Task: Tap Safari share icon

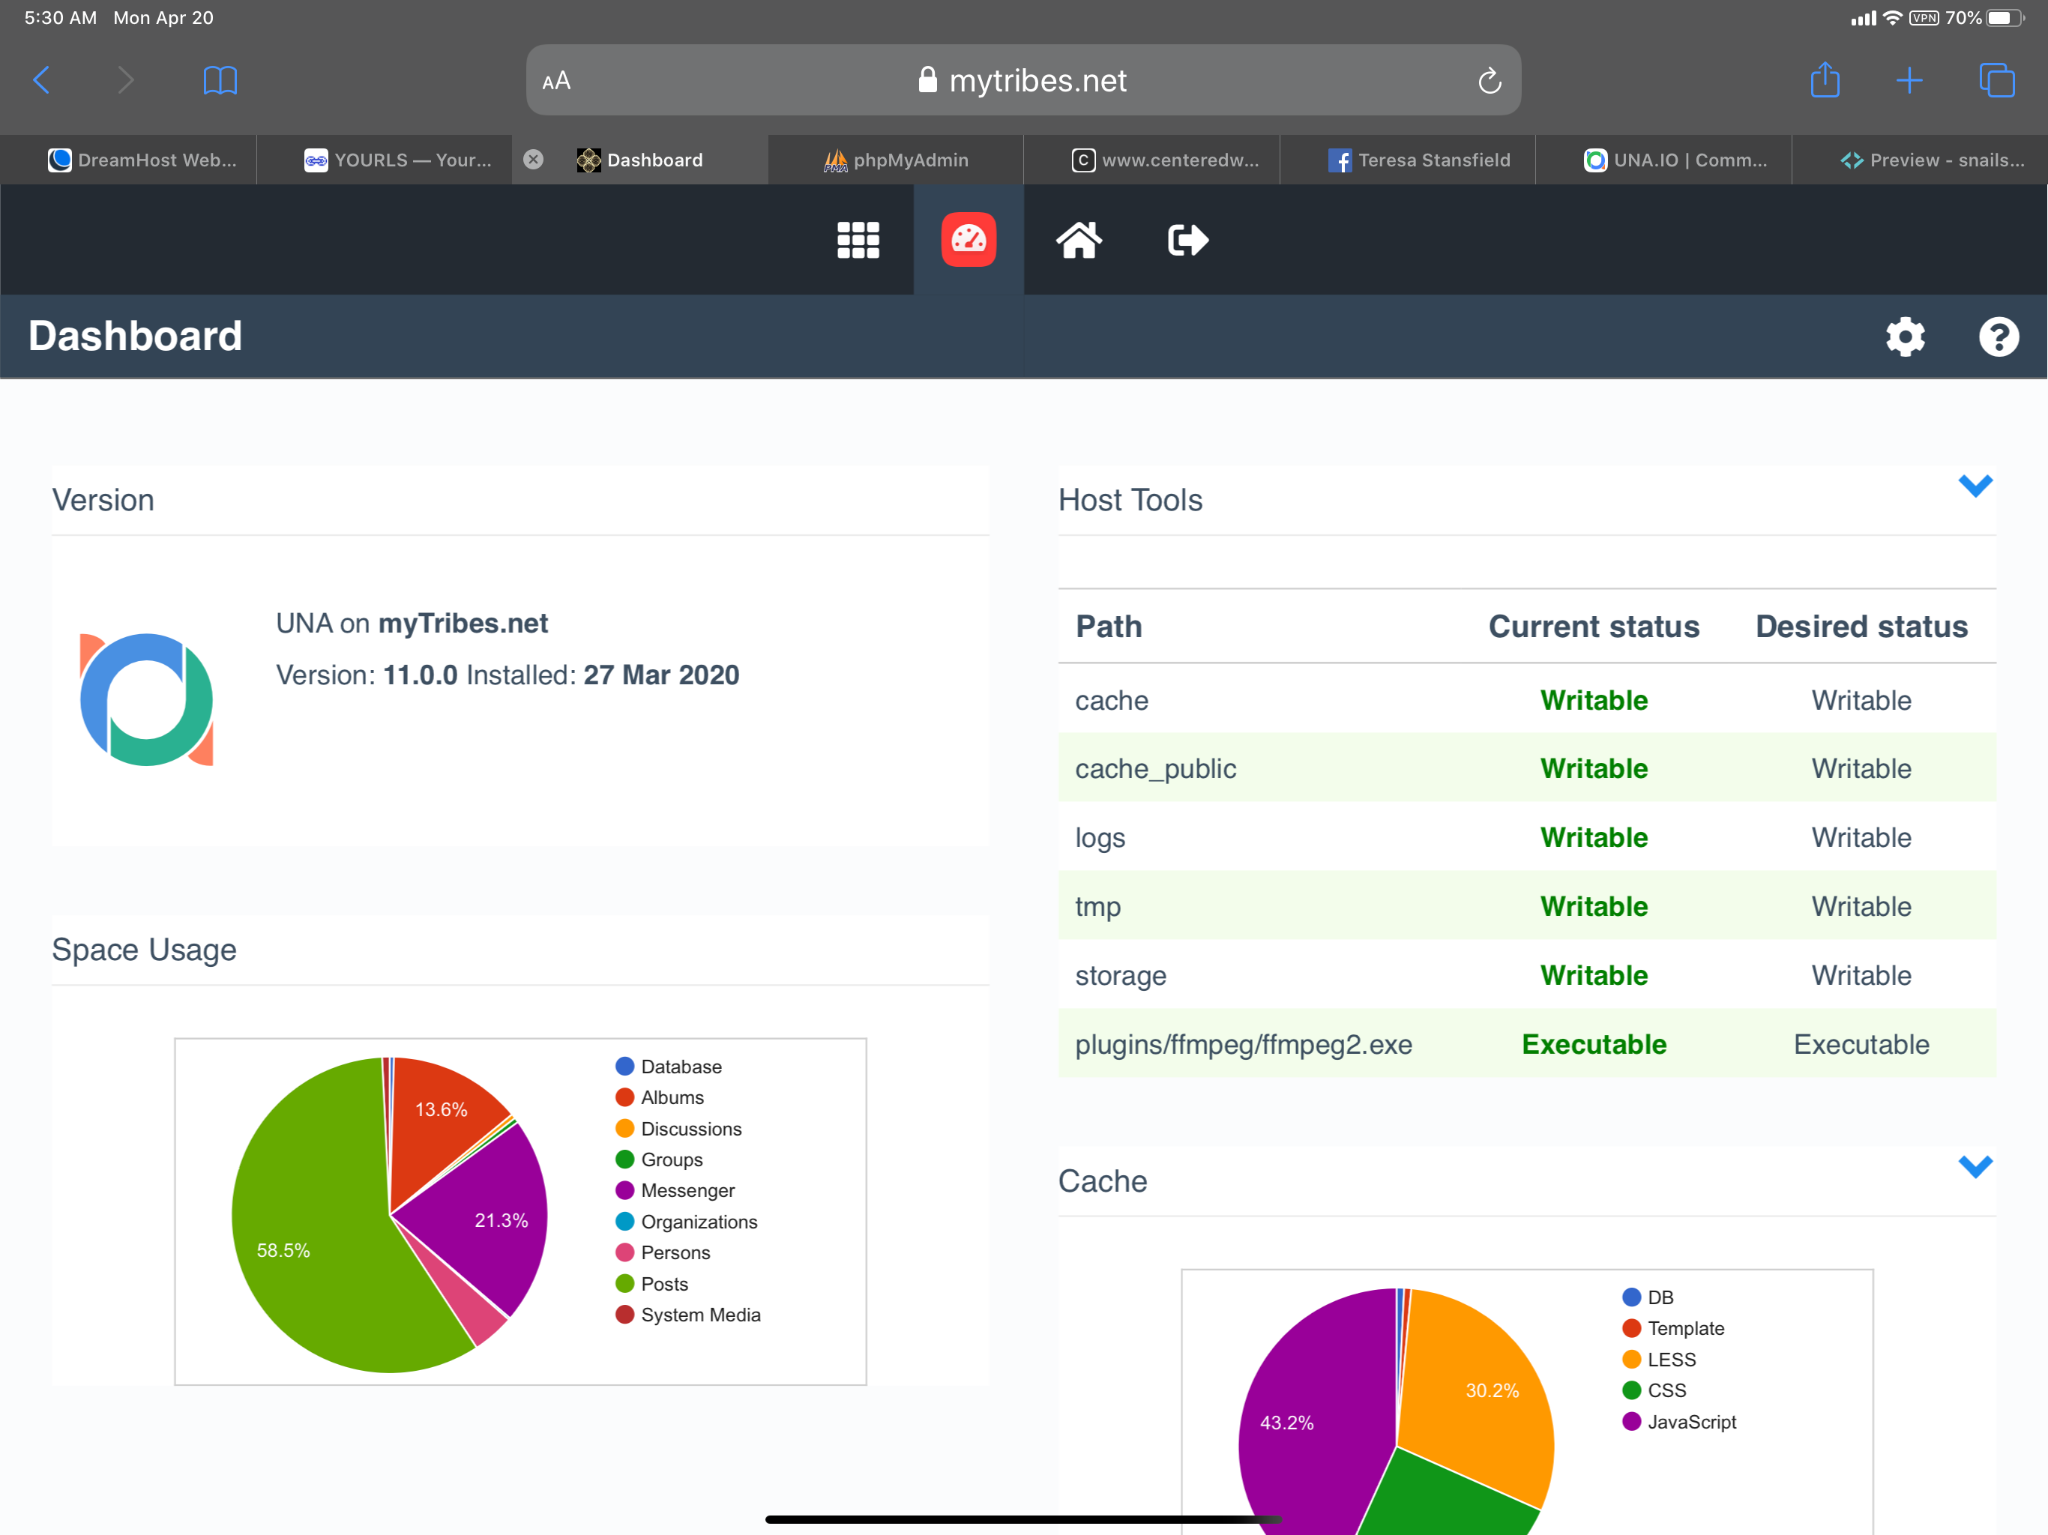Action: [x=1825, y=80]
